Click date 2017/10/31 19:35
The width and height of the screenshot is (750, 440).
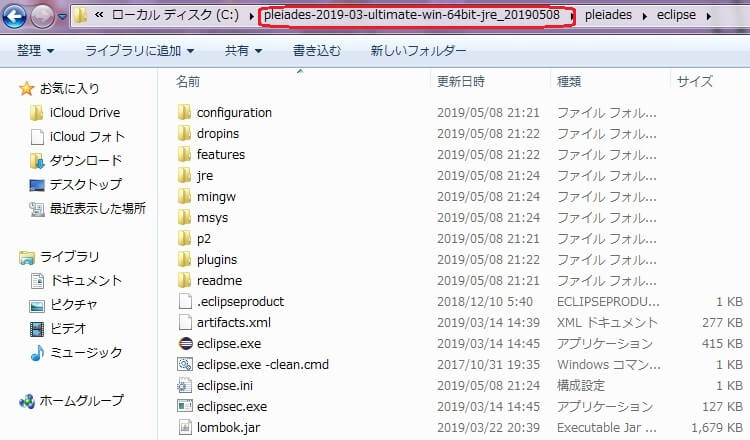pyautogui.click(x=488, y=364)
